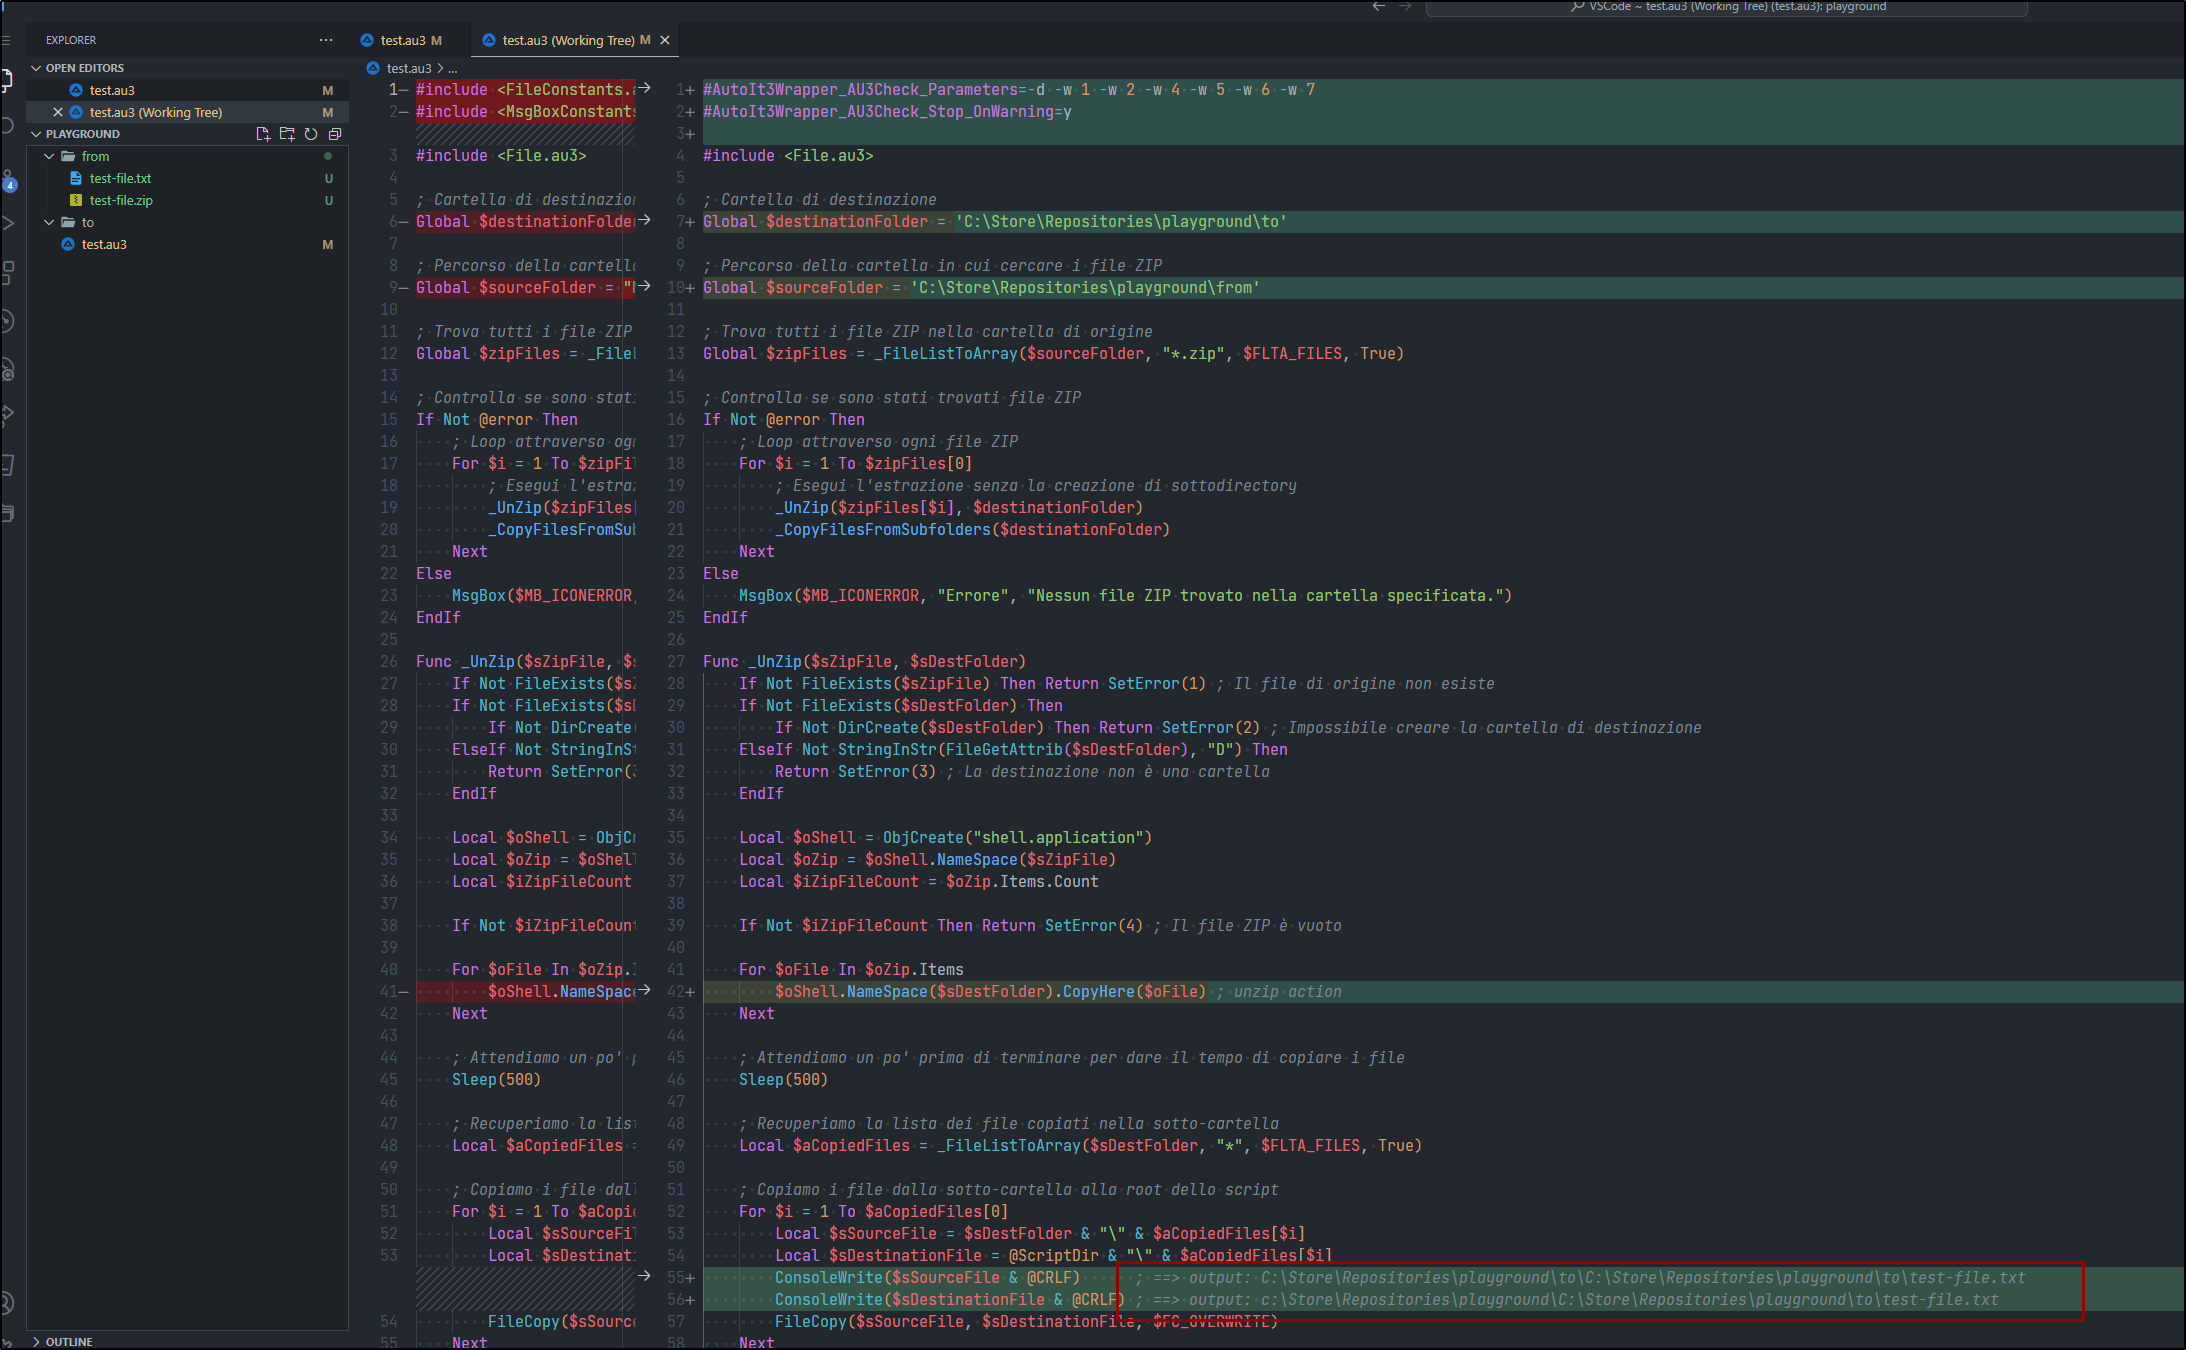Click '; unzip action' comment on line 42
Screen dimensions: 2186x1350
(1279, 991)
